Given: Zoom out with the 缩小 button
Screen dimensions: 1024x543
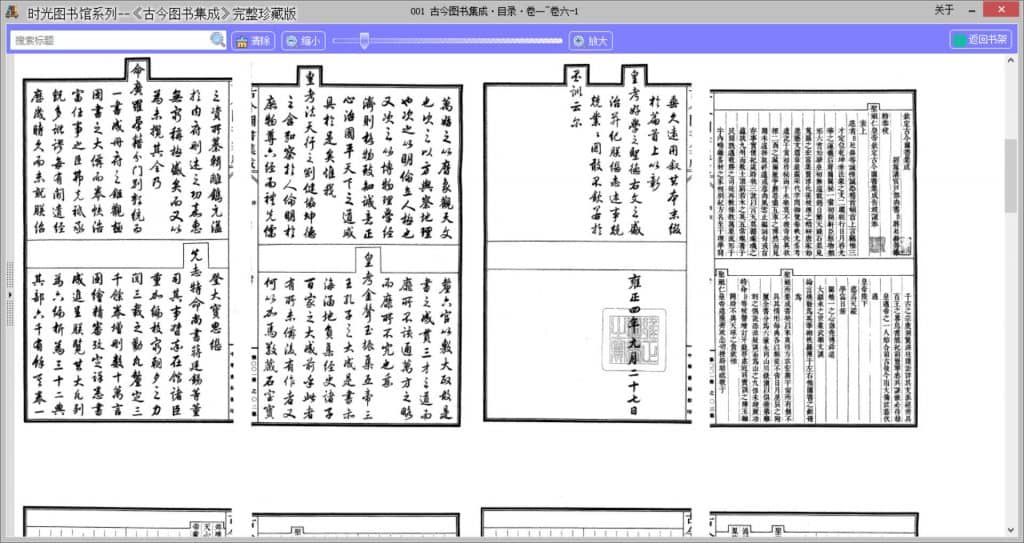Looking at the screenshot, I should coord(302,41).
